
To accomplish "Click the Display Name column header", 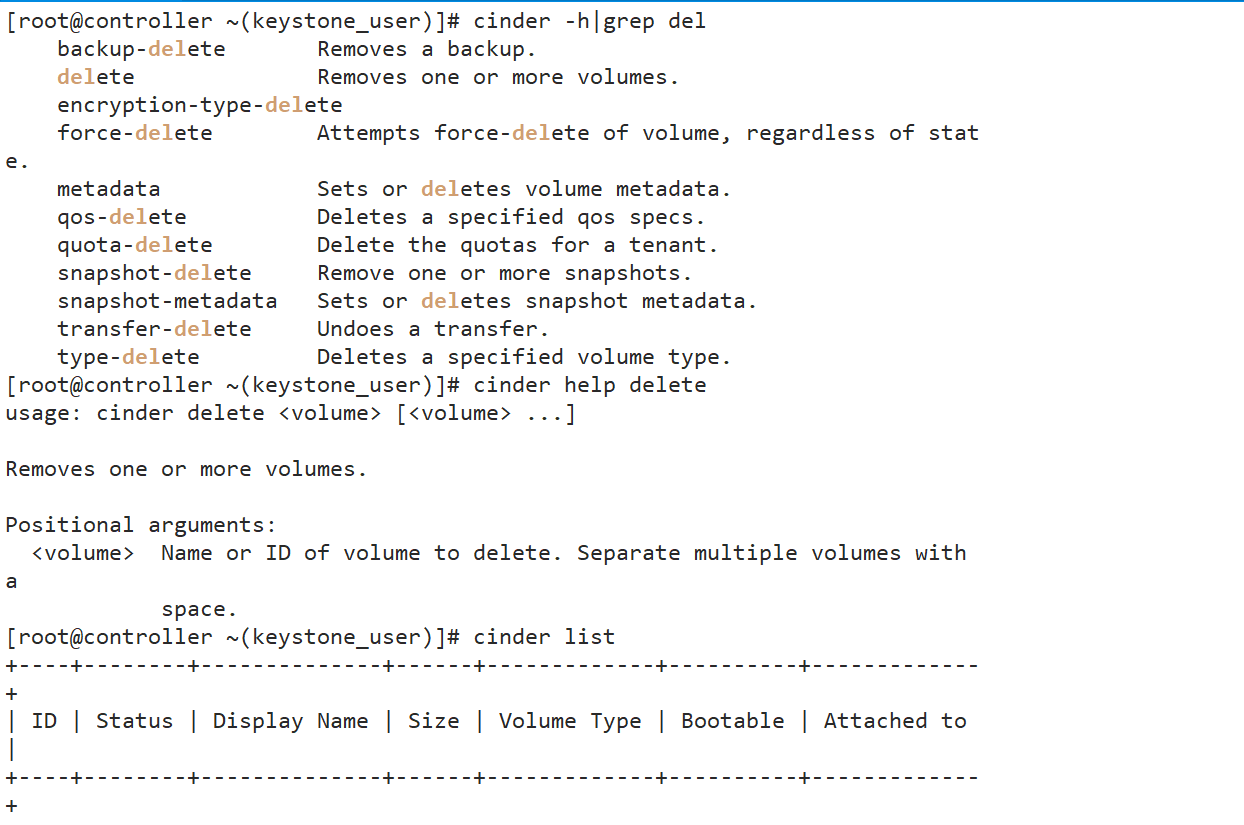I will (290, 721).
